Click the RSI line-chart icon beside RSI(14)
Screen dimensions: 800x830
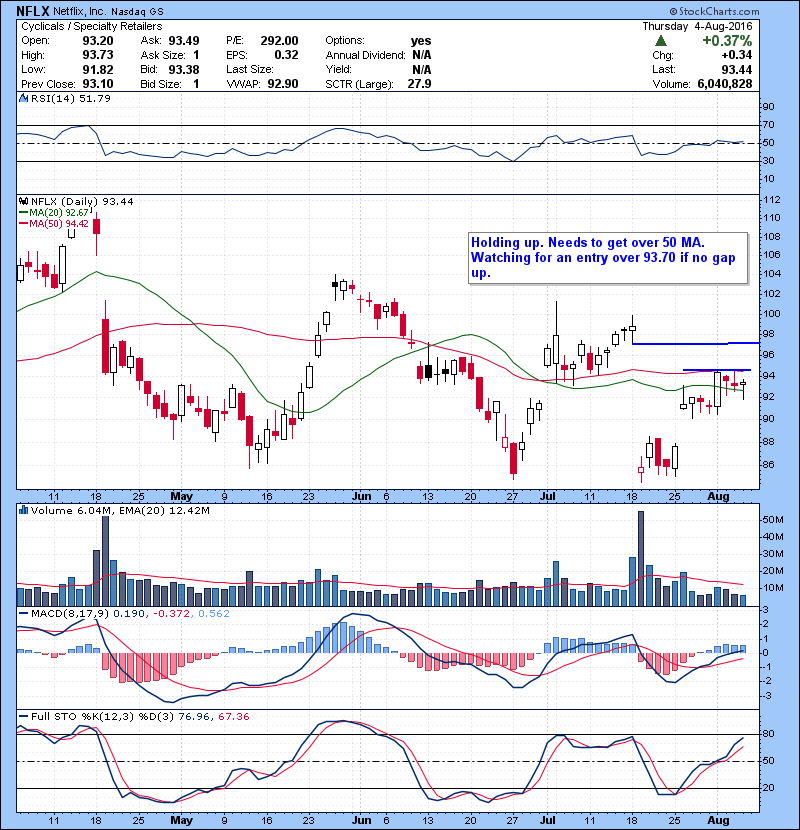tap(23, 98)
